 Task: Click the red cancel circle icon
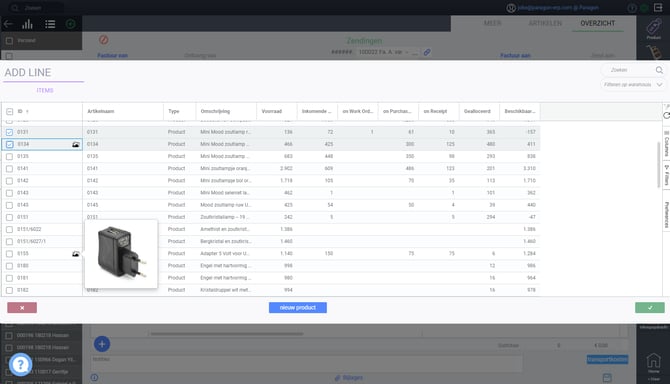pyautogui.click(x=103, y=40)
